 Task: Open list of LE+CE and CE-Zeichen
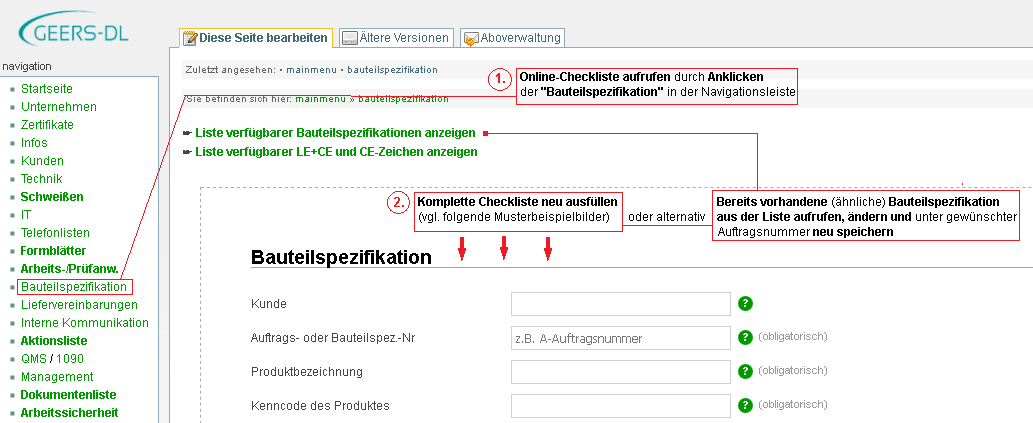336,152
